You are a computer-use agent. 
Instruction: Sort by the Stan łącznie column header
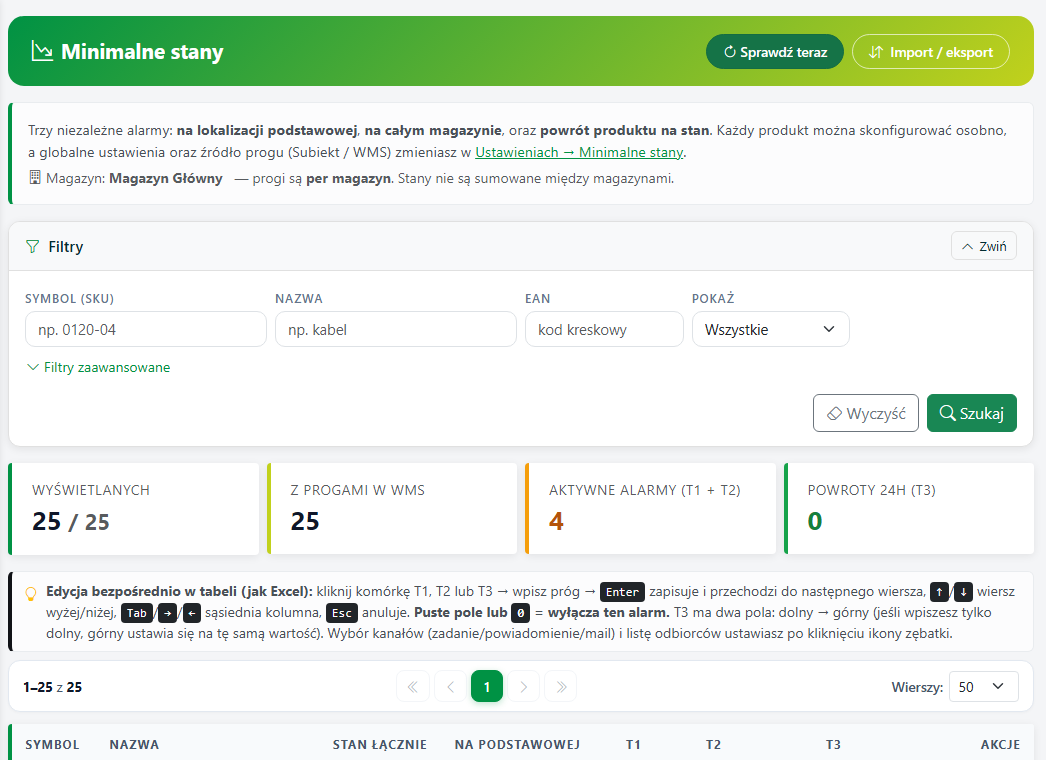pos(380,745)
